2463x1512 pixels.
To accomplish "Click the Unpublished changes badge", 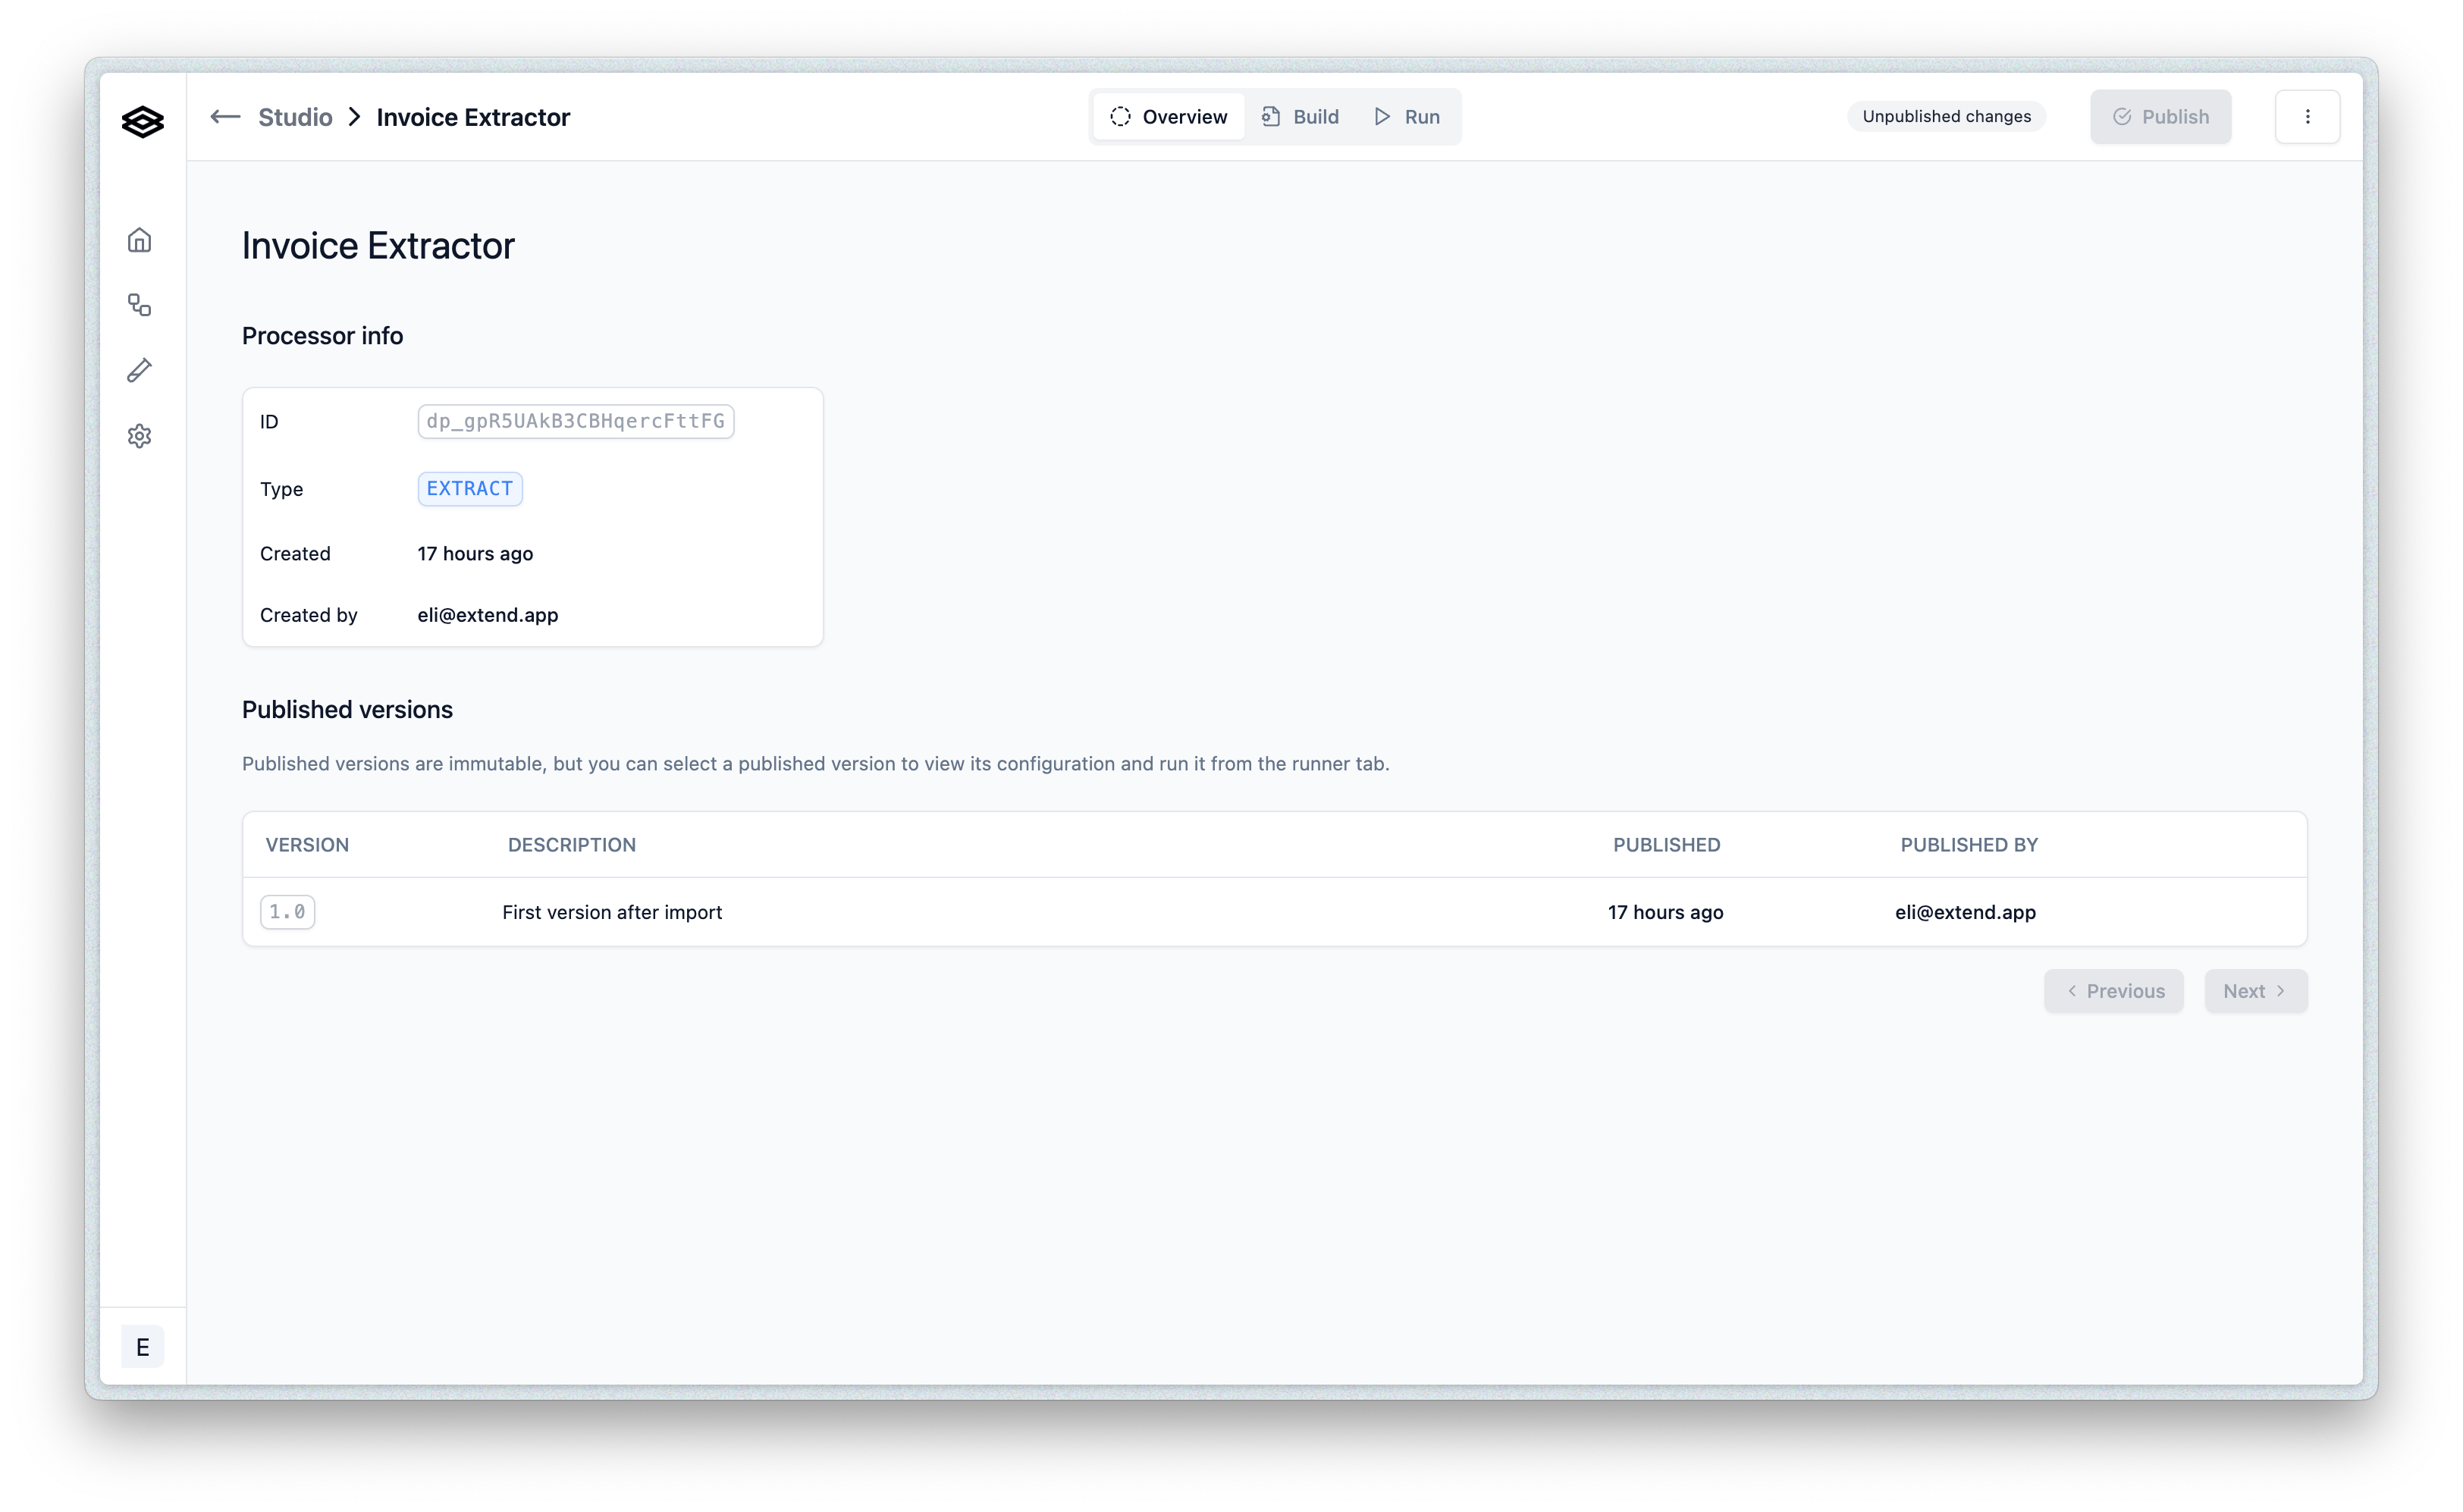I will pos(1945,117).
